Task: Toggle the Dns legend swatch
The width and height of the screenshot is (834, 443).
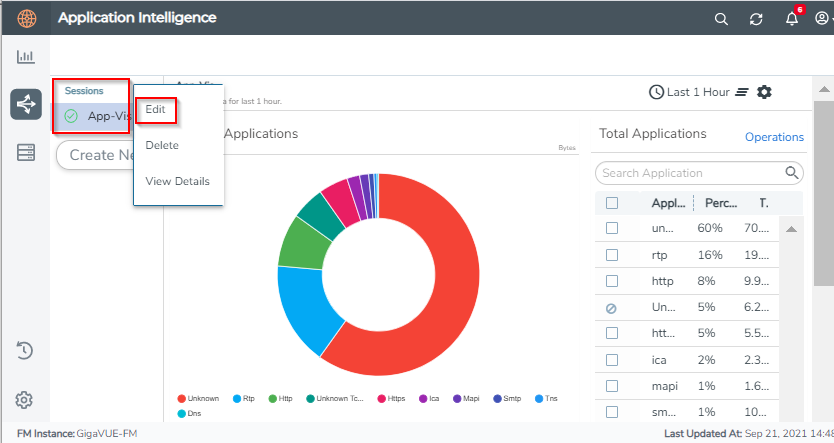Action: coord(181,413)
